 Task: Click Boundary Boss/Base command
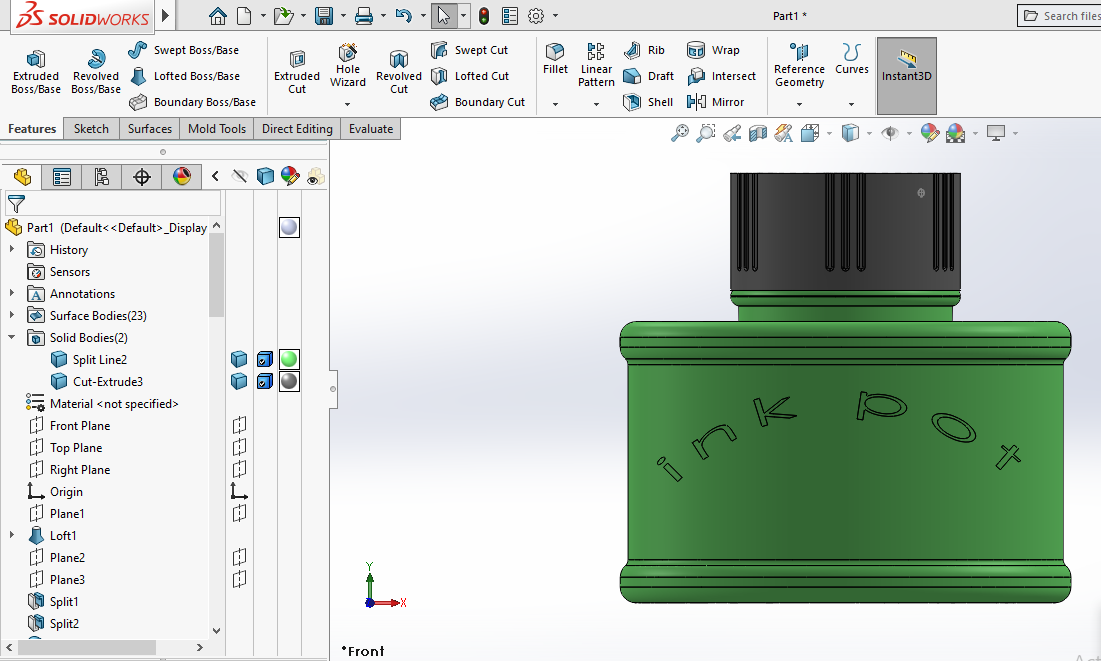[x=192, y=102]
